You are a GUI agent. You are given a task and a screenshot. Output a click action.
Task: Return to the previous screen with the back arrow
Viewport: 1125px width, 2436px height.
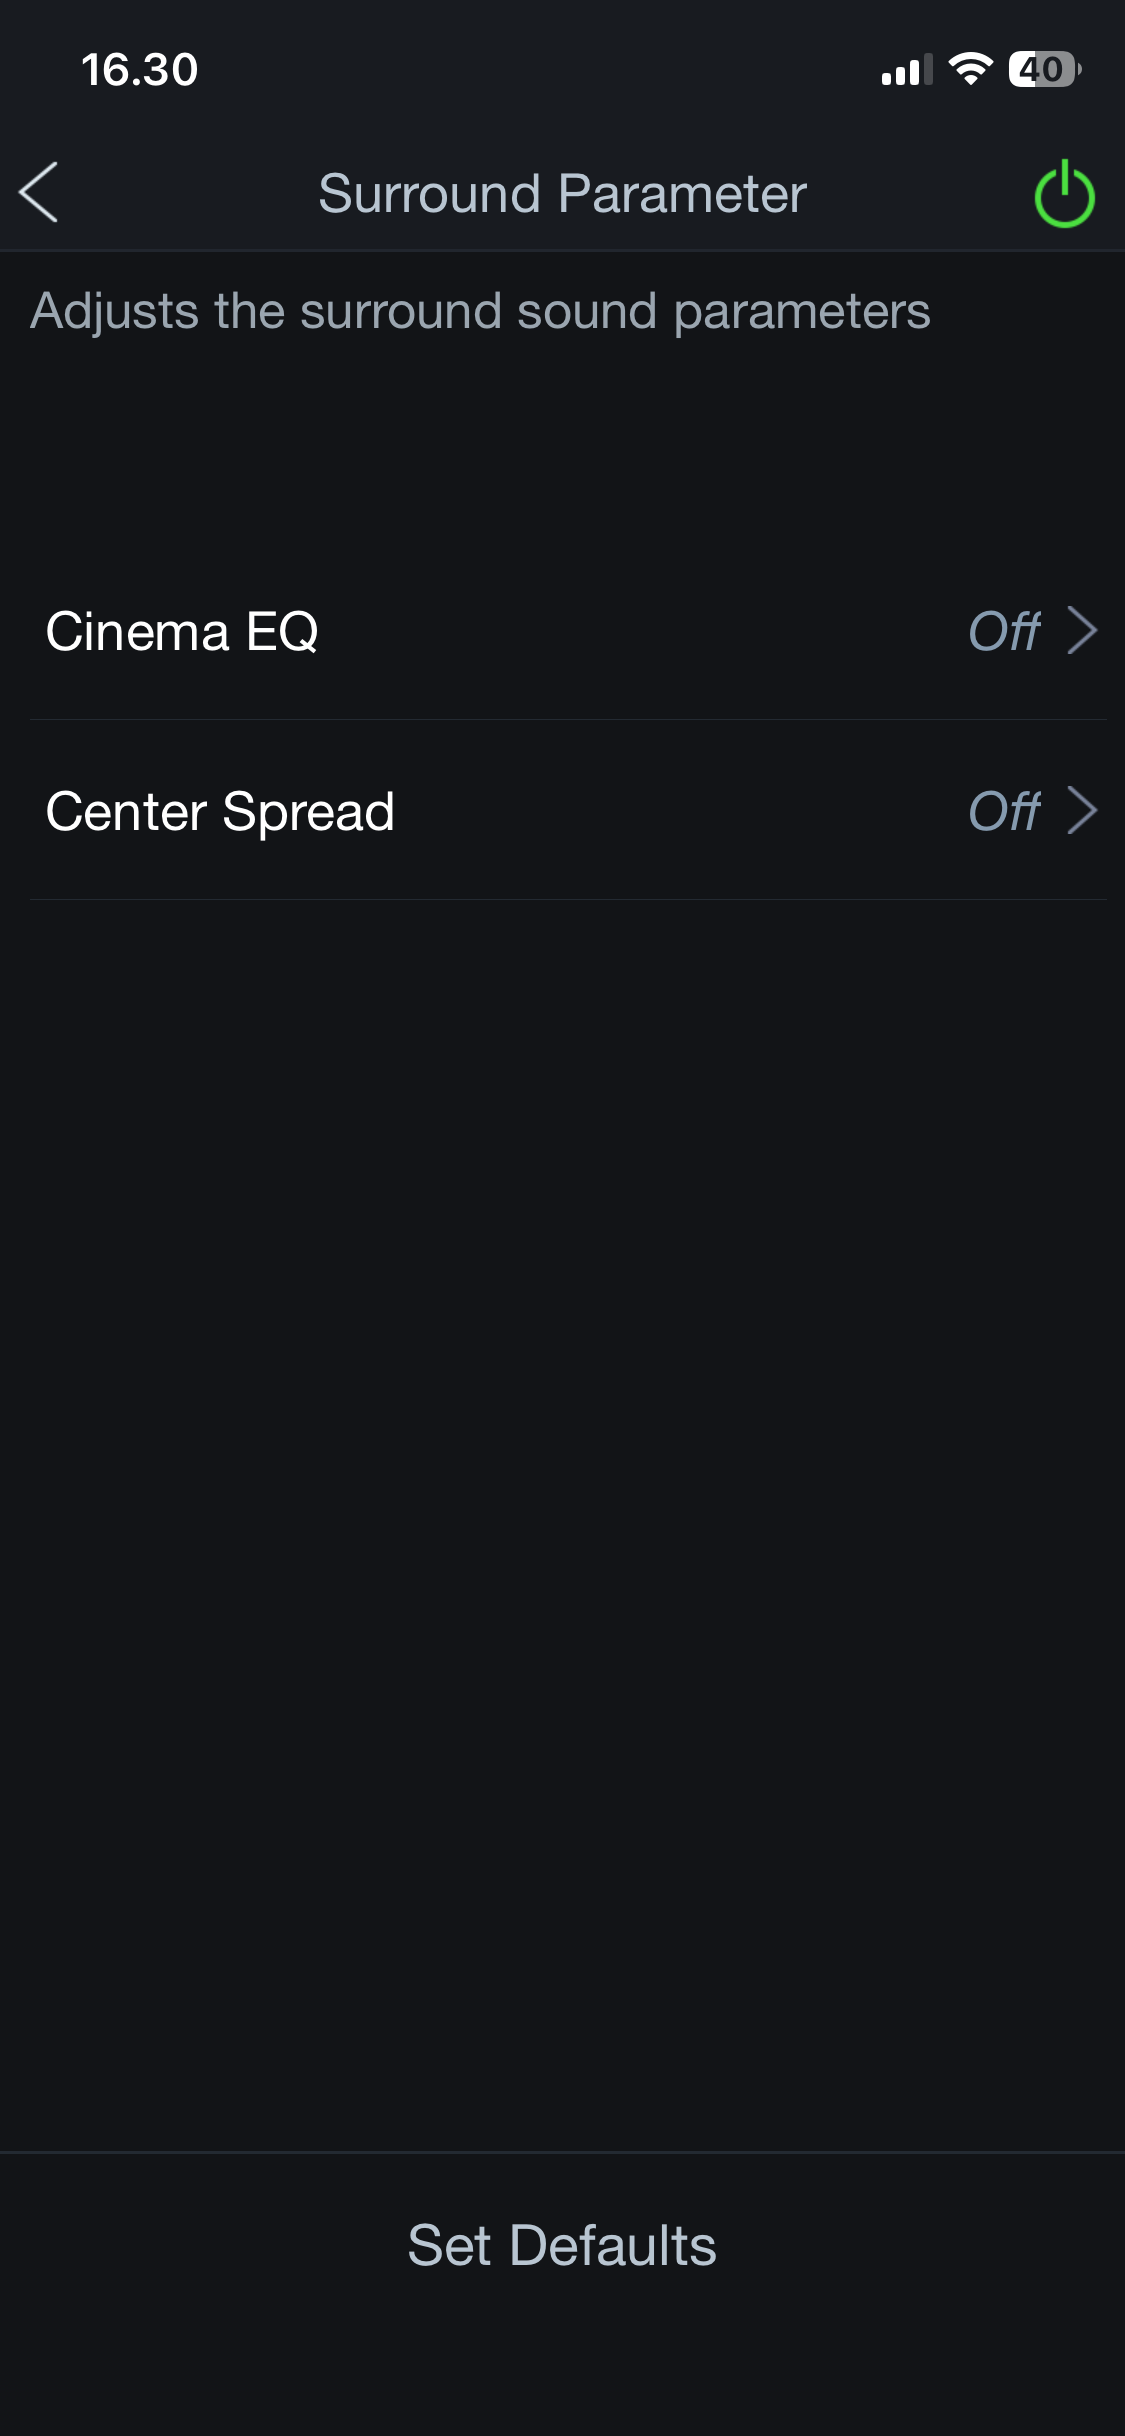click(40, 192)
